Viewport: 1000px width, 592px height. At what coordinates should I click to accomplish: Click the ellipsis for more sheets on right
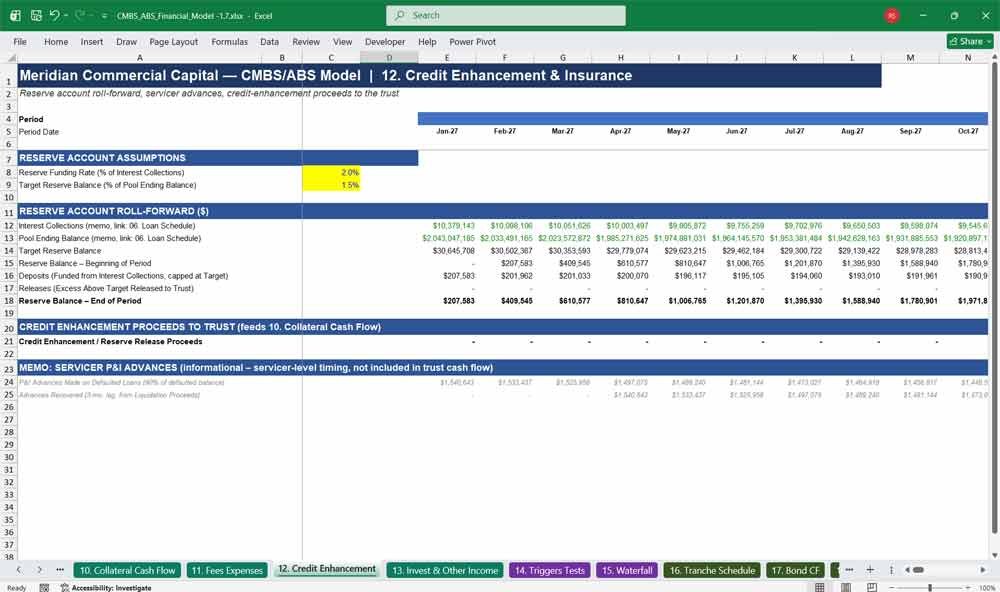tap(849, 570)
